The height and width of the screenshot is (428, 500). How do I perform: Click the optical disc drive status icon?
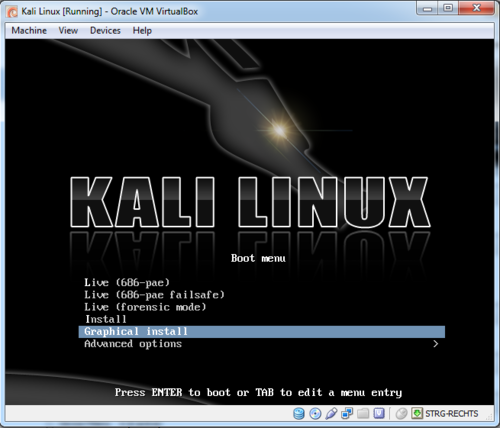(x=315, y=413)
